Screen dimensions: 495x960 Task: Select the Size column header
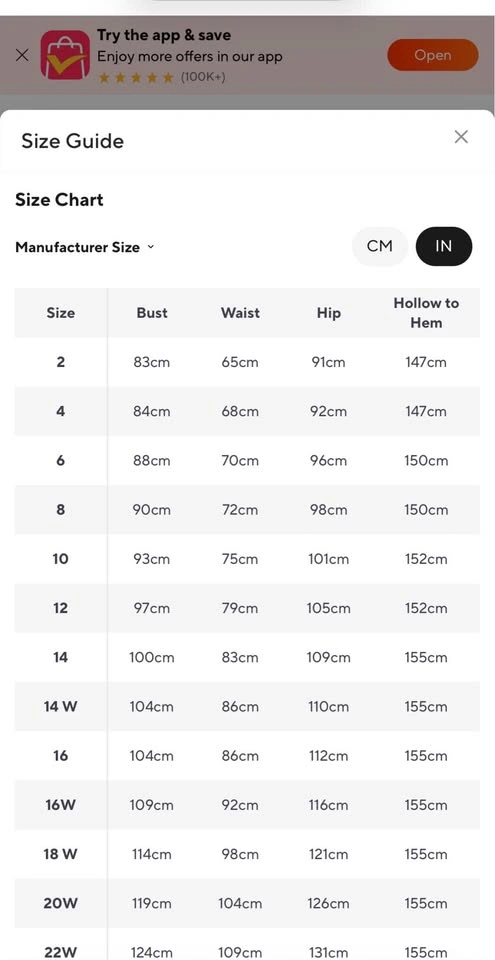(x=61, y=313)
